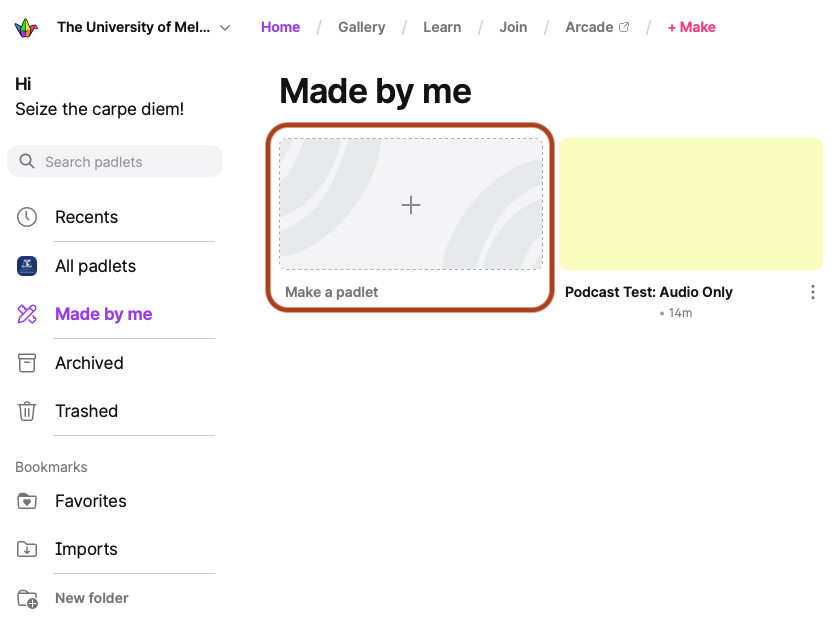This screenshot has height=627, width=835.
Task: Click the Trashed bin icon
Action: [27, 411]
